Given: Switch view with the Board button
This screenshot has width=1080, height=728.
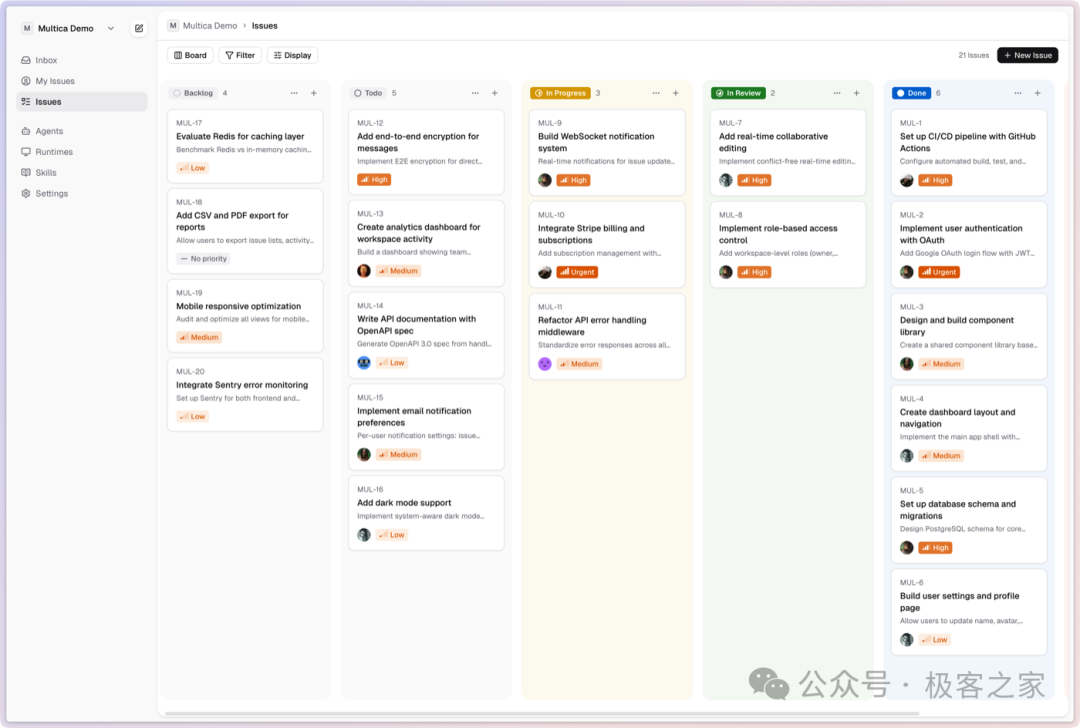Looking at the screenshot, I should (x=190, y=55).
